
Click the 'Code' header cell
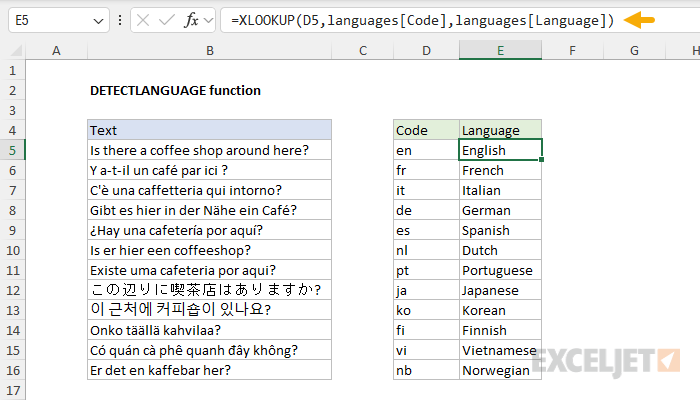coord(426,130)
